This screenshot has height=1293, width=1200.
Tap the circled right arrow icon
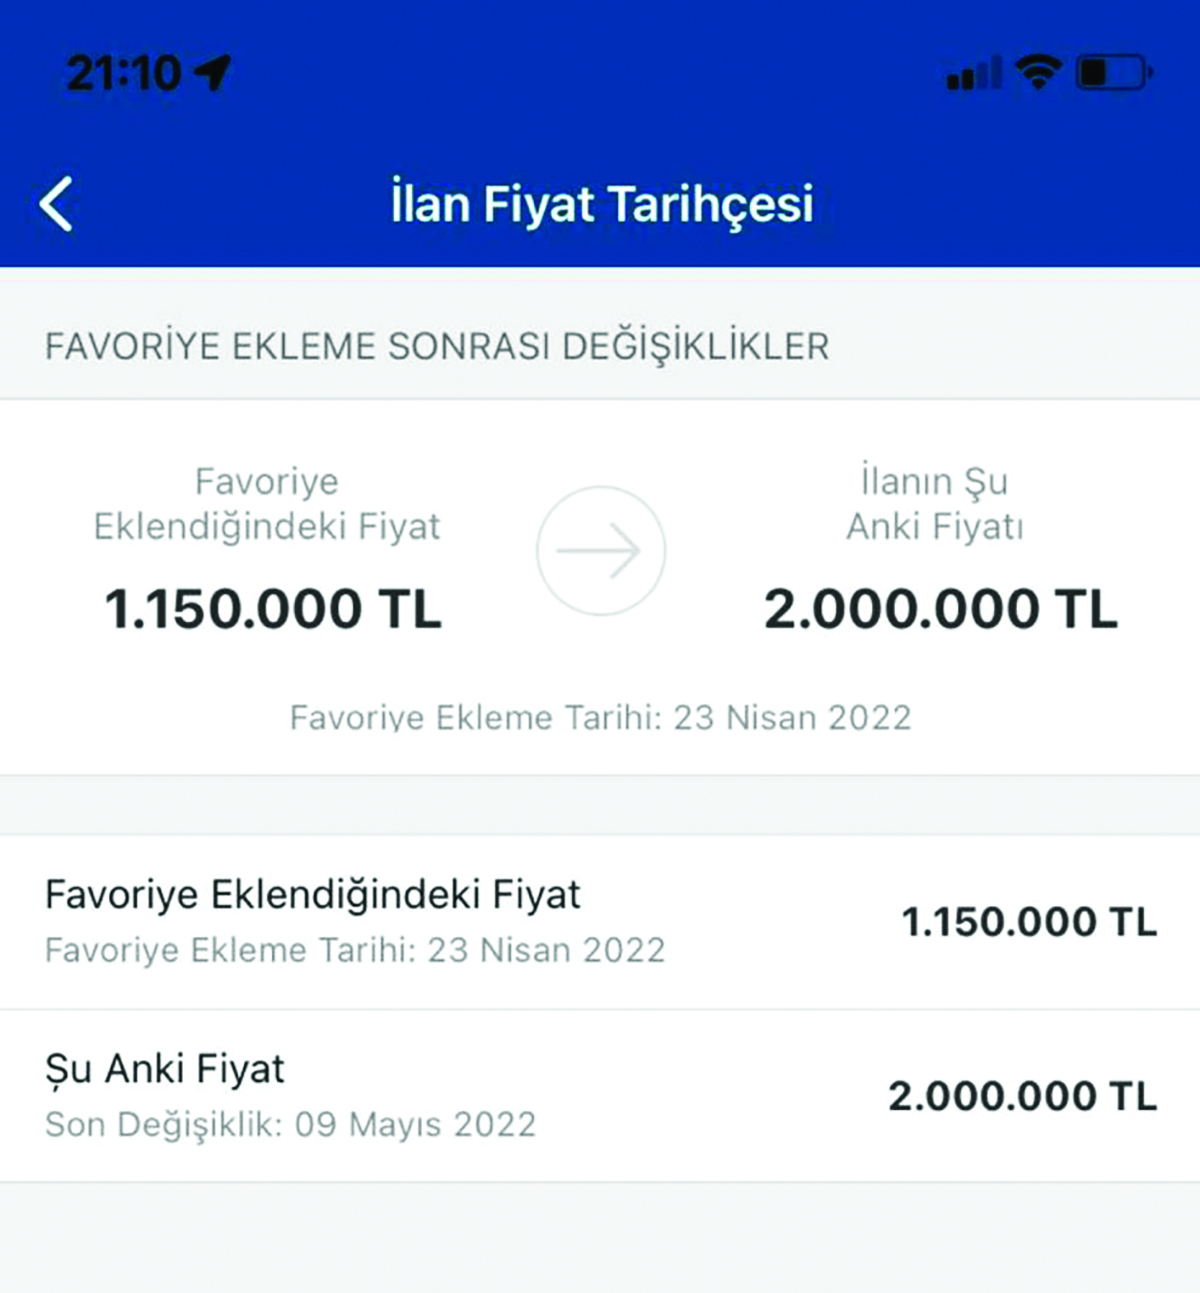(x=600, y=551)
